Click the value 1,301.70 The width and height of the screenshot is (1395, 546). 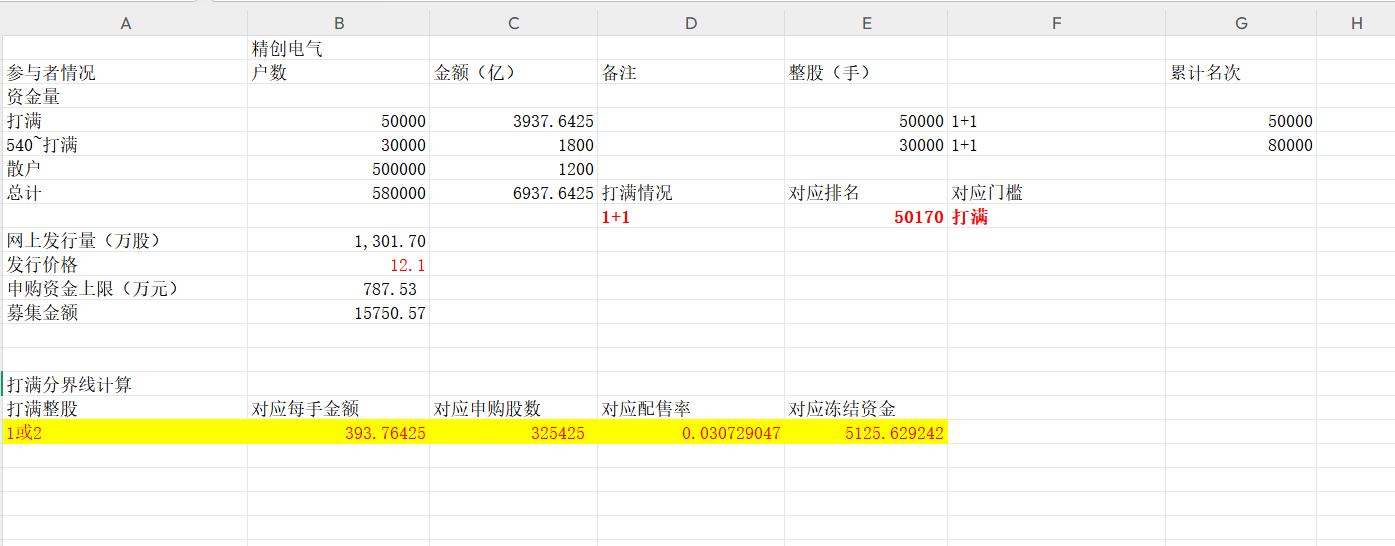click(338, 240)
